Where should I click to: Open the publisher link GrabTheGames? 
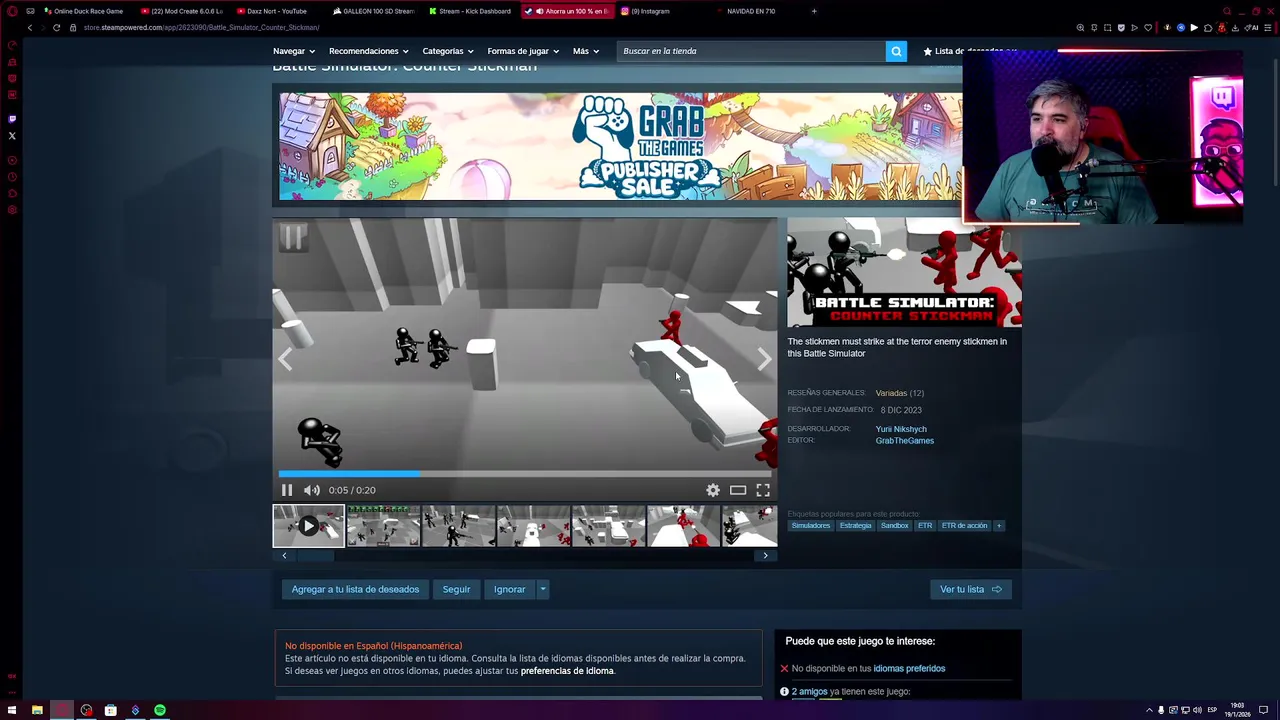[905, 441]
